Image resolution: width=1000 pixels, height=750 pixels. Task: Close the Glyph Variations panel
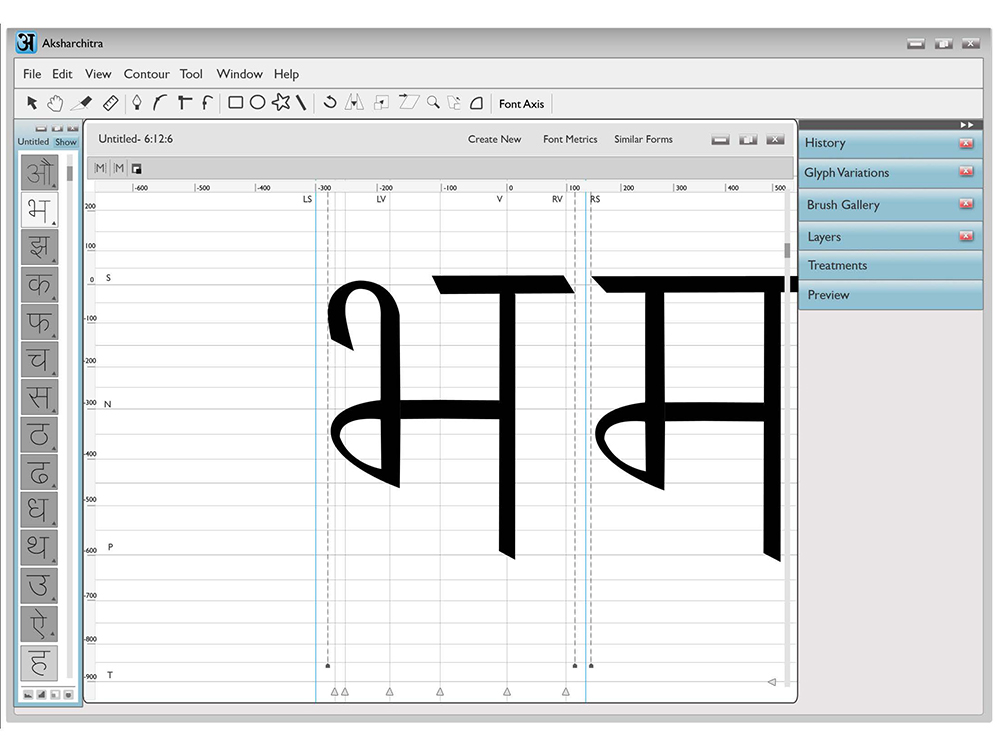(x=966, y=172)
